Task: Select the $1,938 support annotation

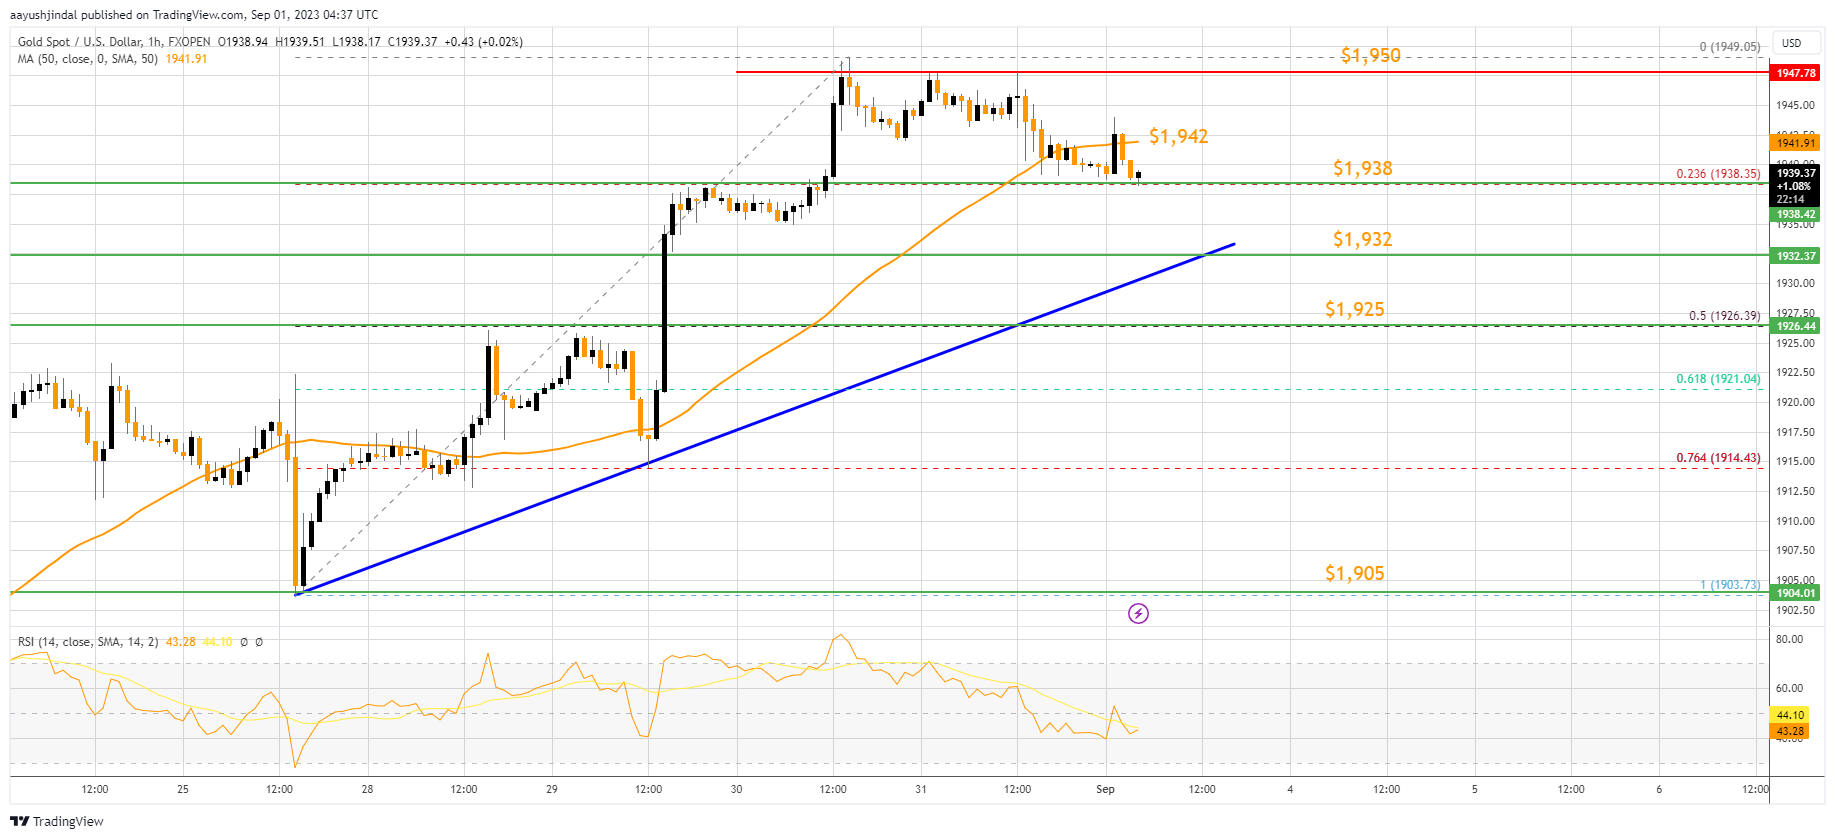Action: pos(1362,168)
